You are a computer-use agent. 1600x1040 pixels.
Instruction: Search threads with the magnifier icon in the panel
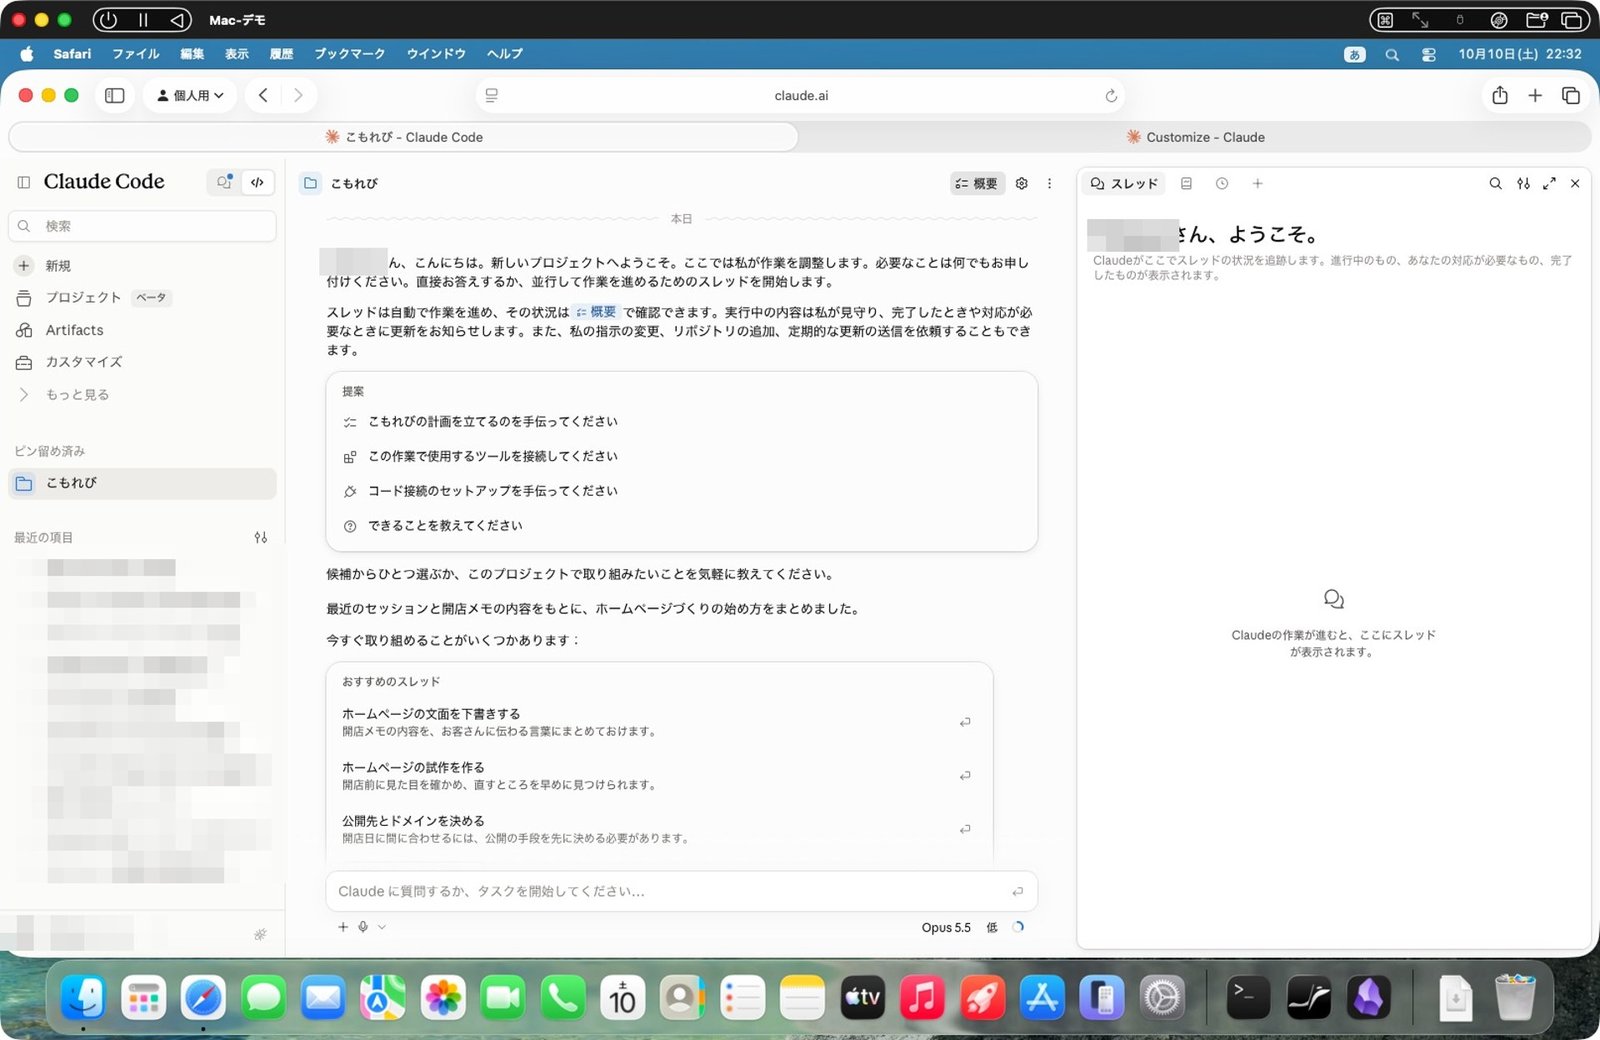point(1495,183)
